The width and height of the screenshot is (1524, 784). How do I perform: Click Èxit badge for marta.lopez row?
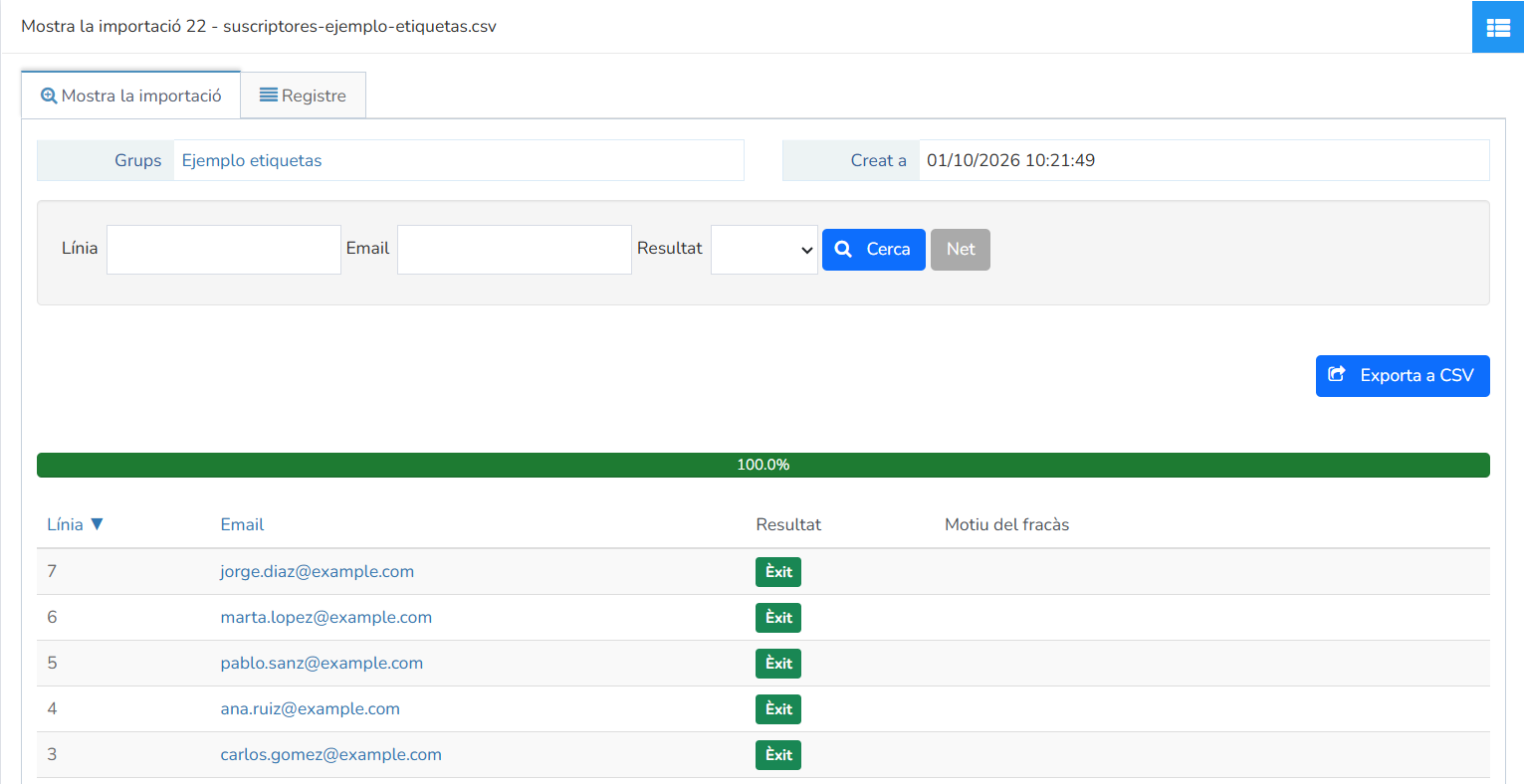778,618
